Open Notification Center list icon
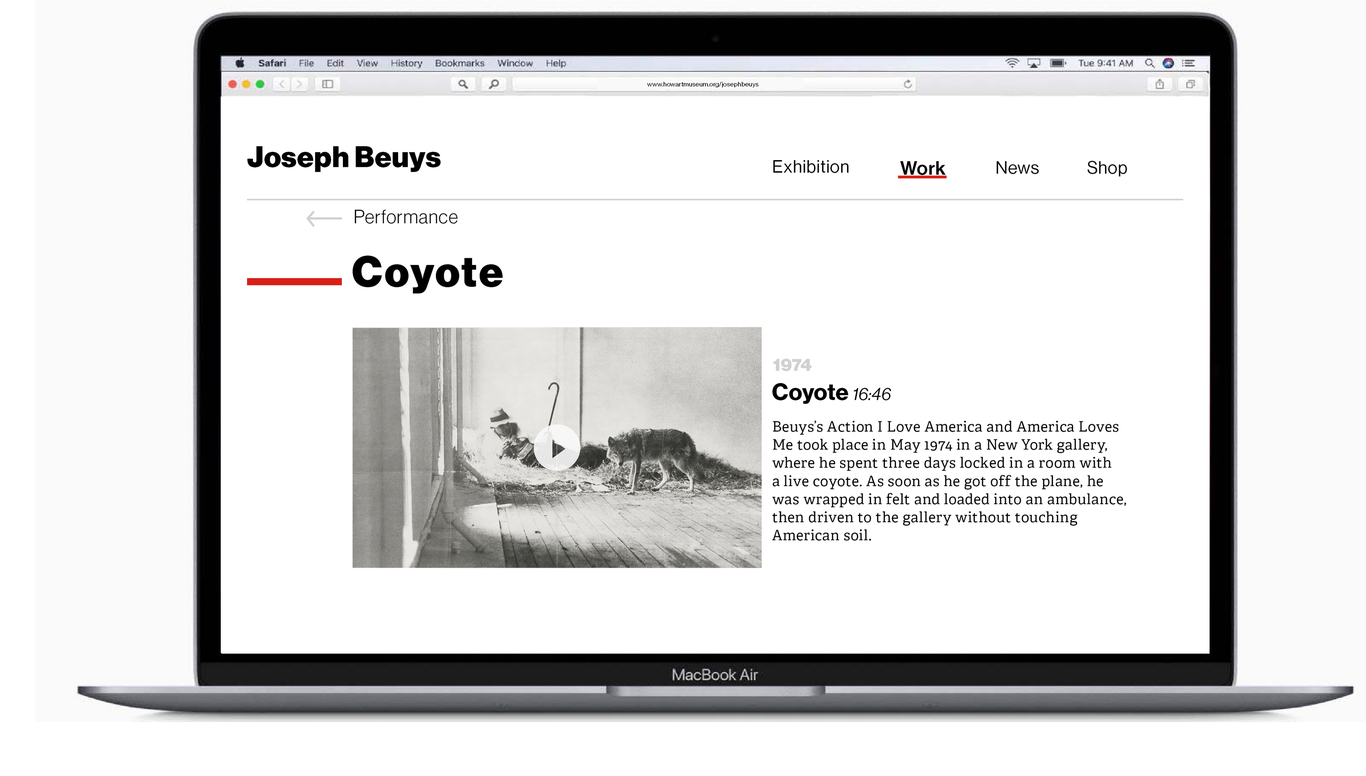 (1188, 63)
